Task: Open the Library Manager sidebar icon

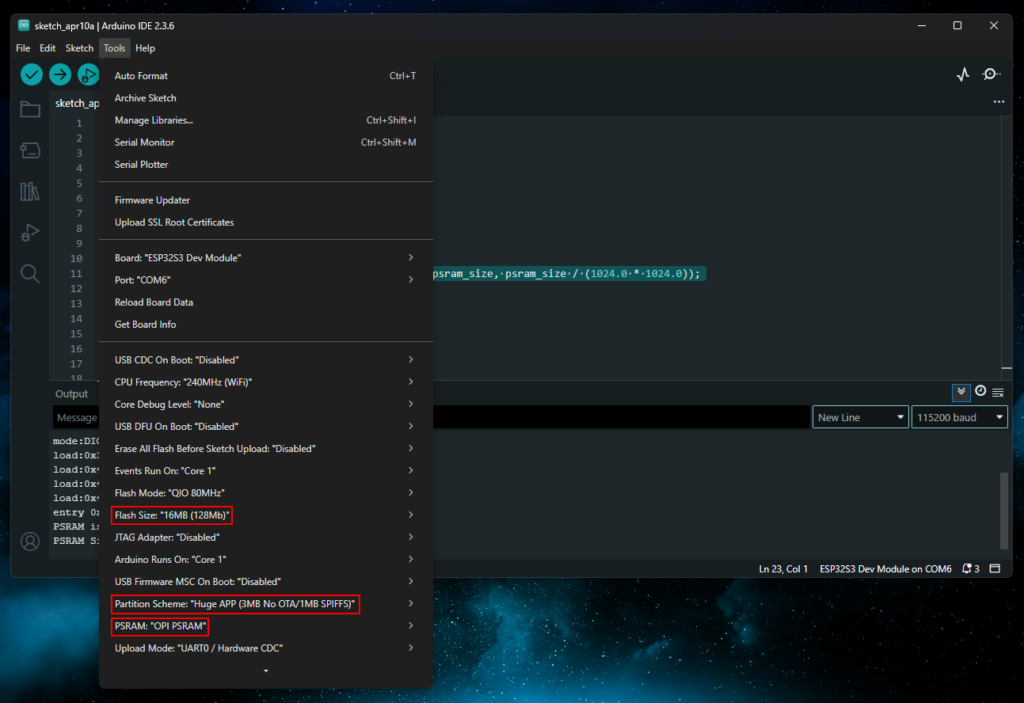Action: (x=30, y=191)
